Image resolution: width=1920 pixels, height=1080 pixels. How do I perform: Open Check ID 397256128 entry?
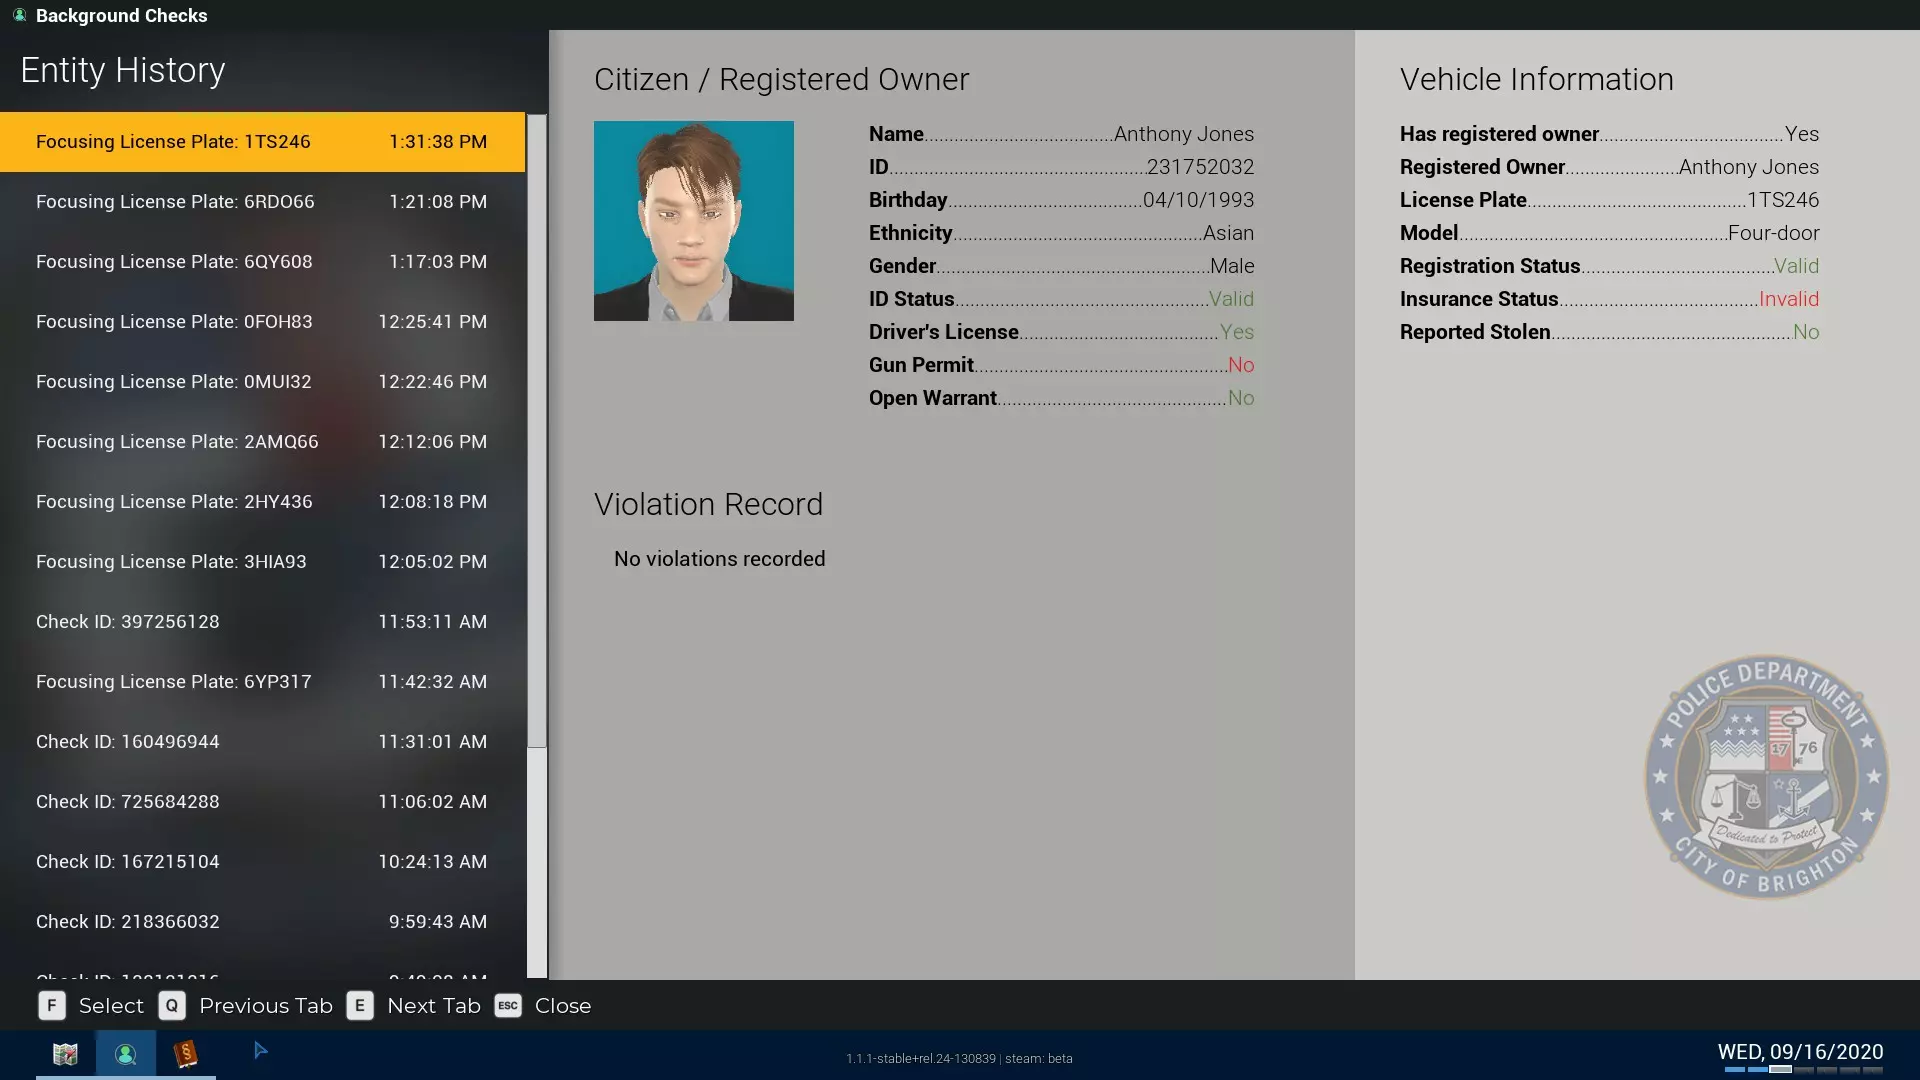coord(262,622)
